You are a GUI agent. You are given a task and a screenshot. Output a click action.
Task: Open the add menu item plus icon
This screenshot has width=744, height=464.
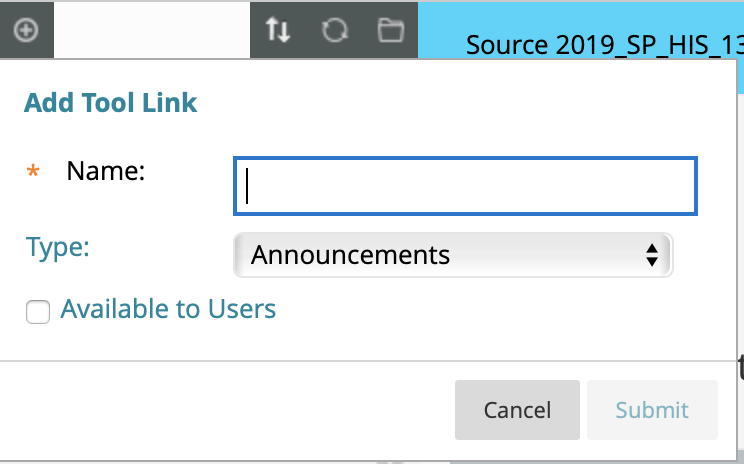pos(26,30)
